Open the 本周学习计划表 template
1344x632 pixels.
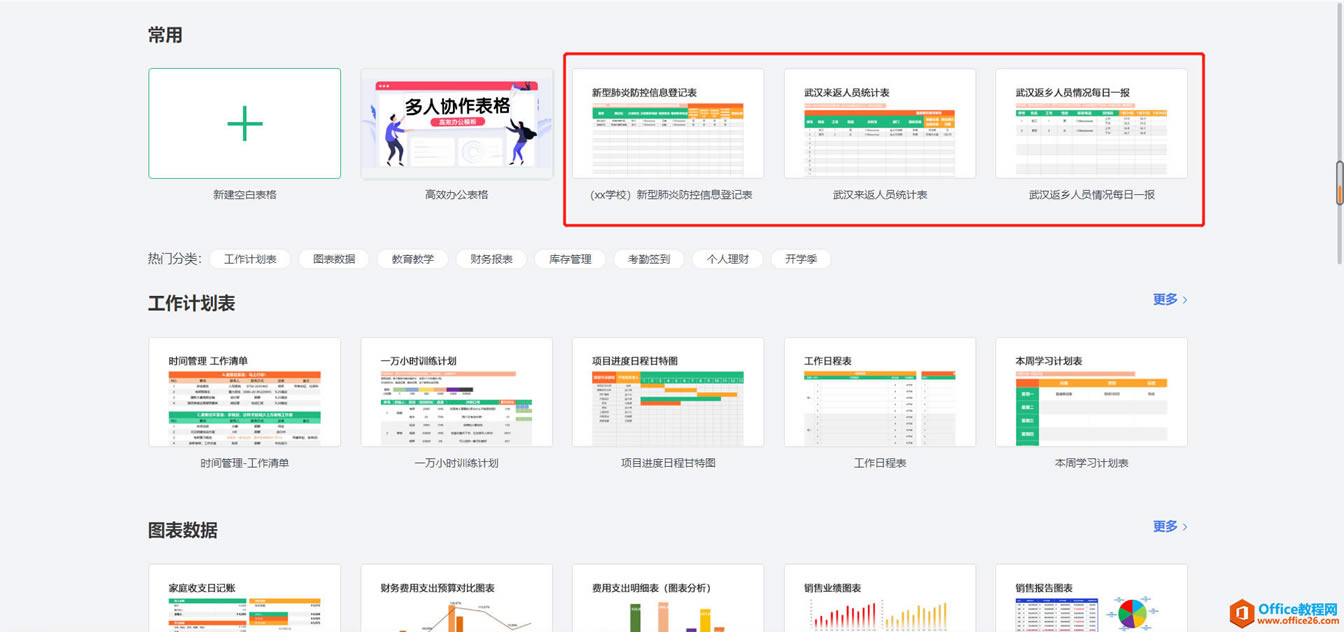click(x=1092, y=392)
